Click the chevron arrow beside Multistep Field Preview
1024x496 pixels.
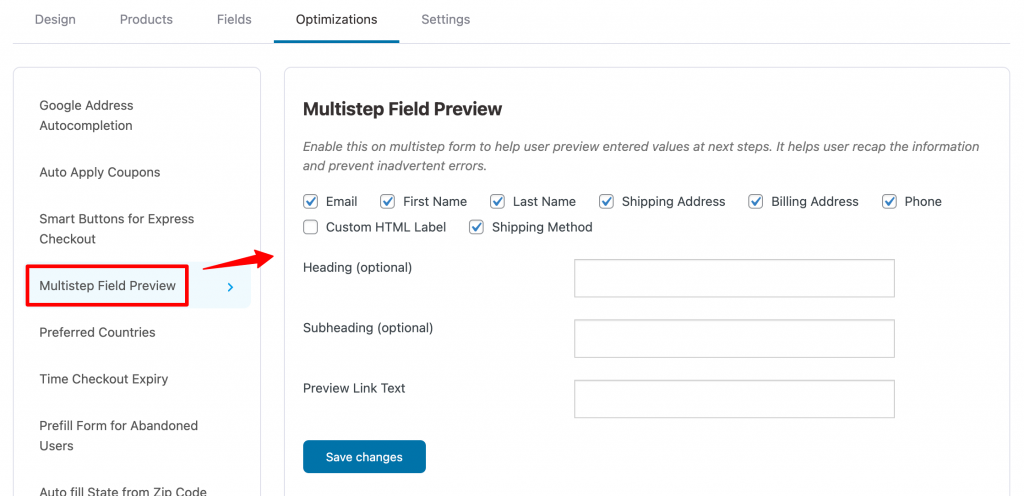pos(230,287)
